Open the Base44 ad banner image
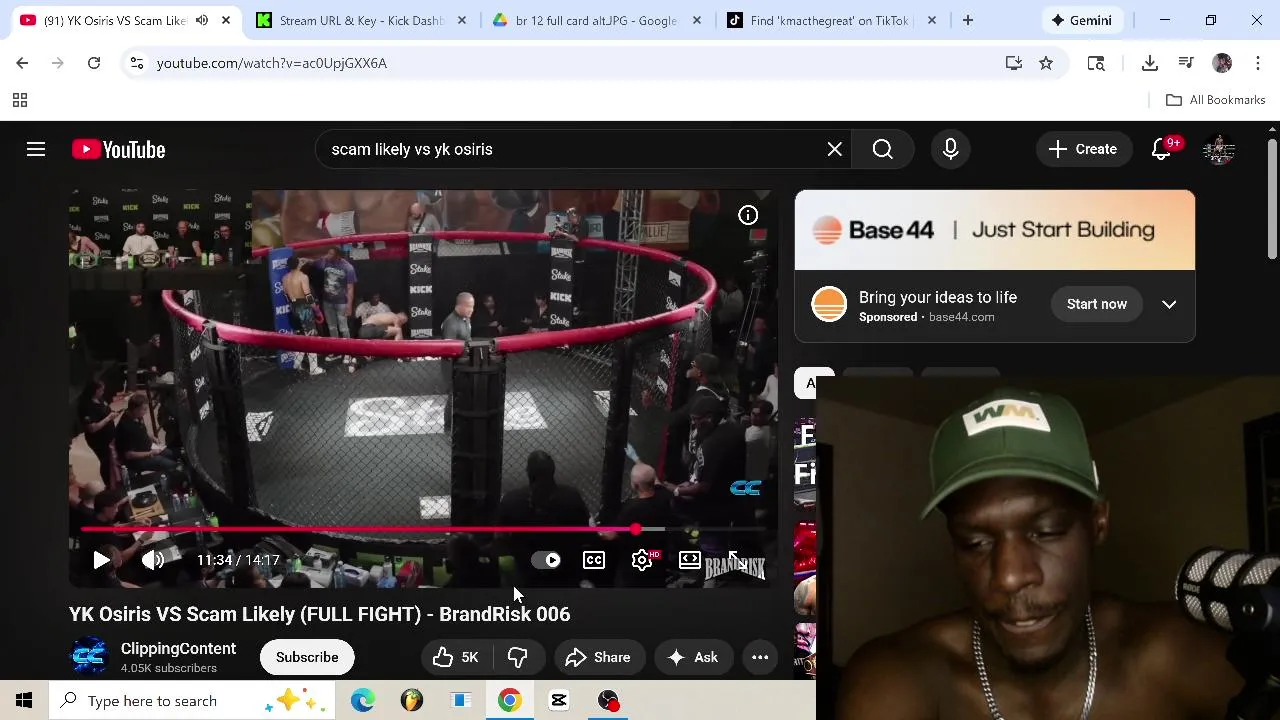Screen dimensions: 1280x720 click(x=995, y=230)
